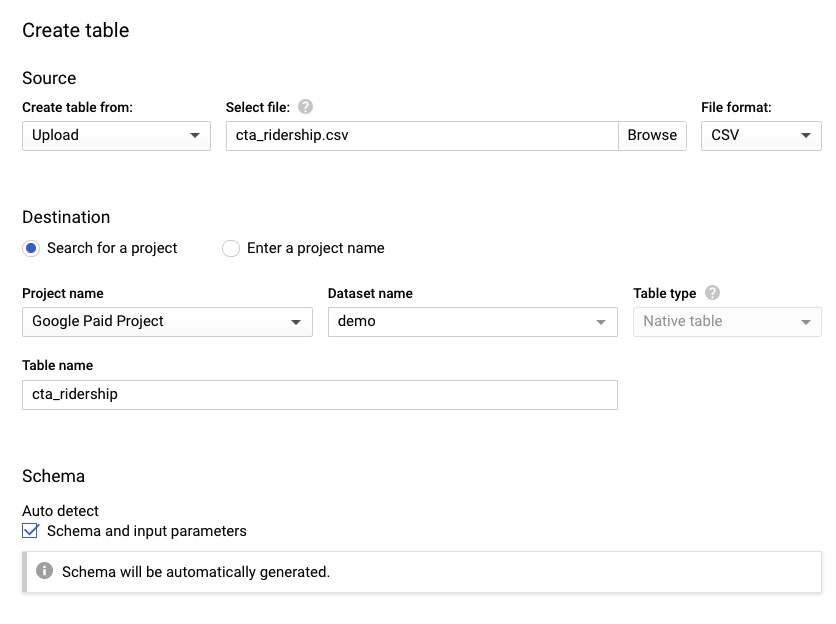Select the 'Search for a project' radio button
836x624 pixels.
click(x=31, y=248)
